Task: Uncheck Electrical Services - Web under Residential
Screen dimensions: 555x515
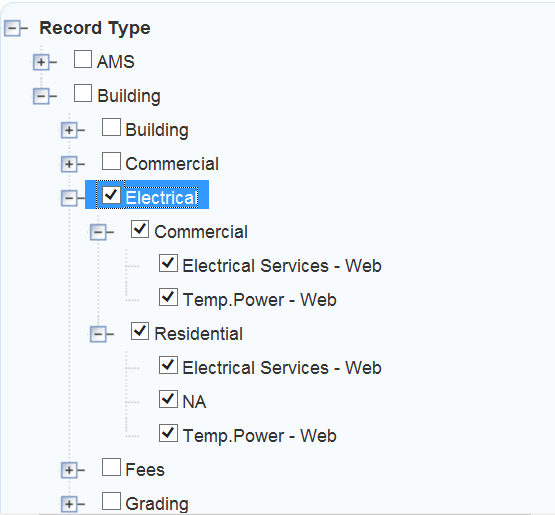Action: tap(168, 365)
